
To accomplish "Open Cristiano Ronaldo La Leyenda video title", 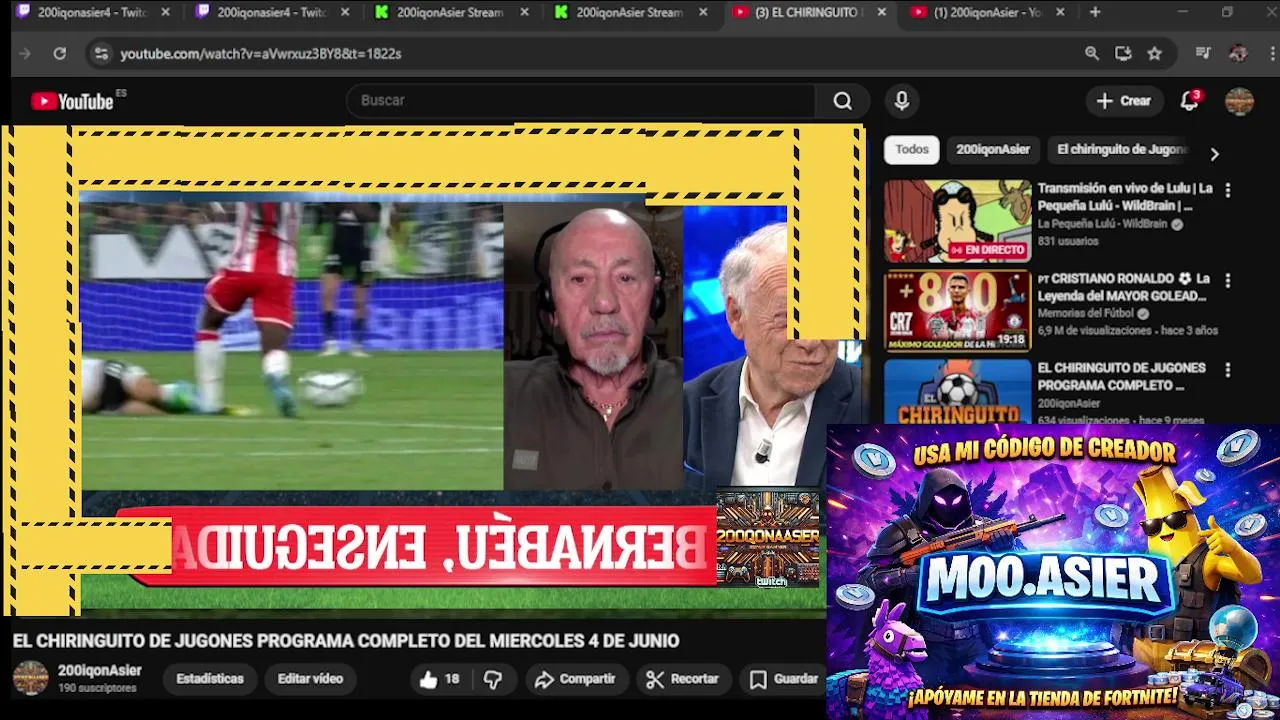I will (1124, 287).
